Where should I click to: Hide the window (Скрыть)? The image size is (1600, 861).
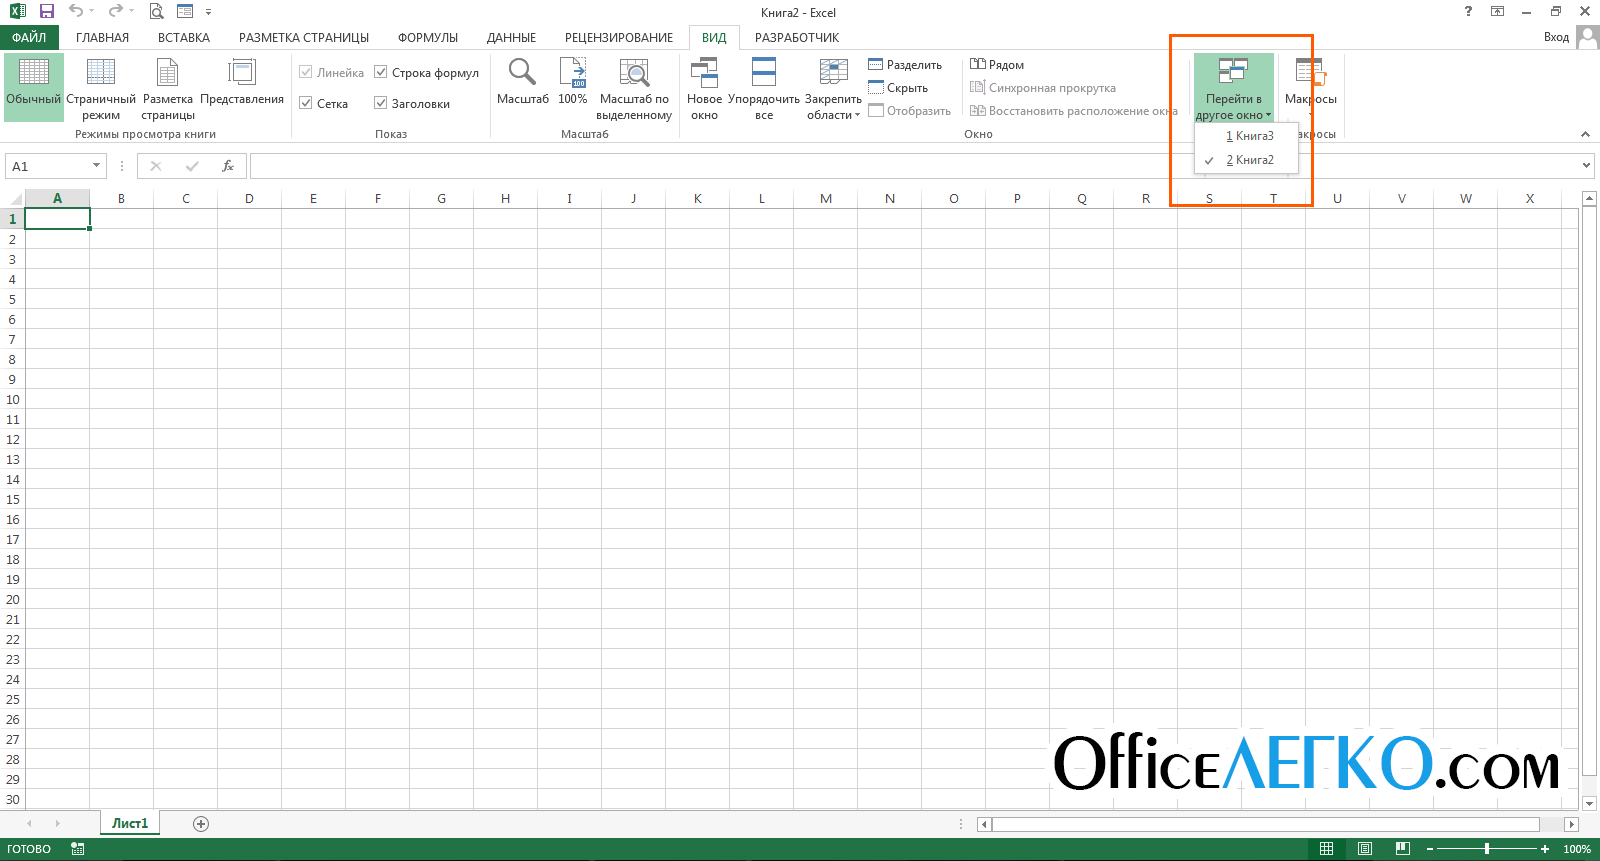898,87
